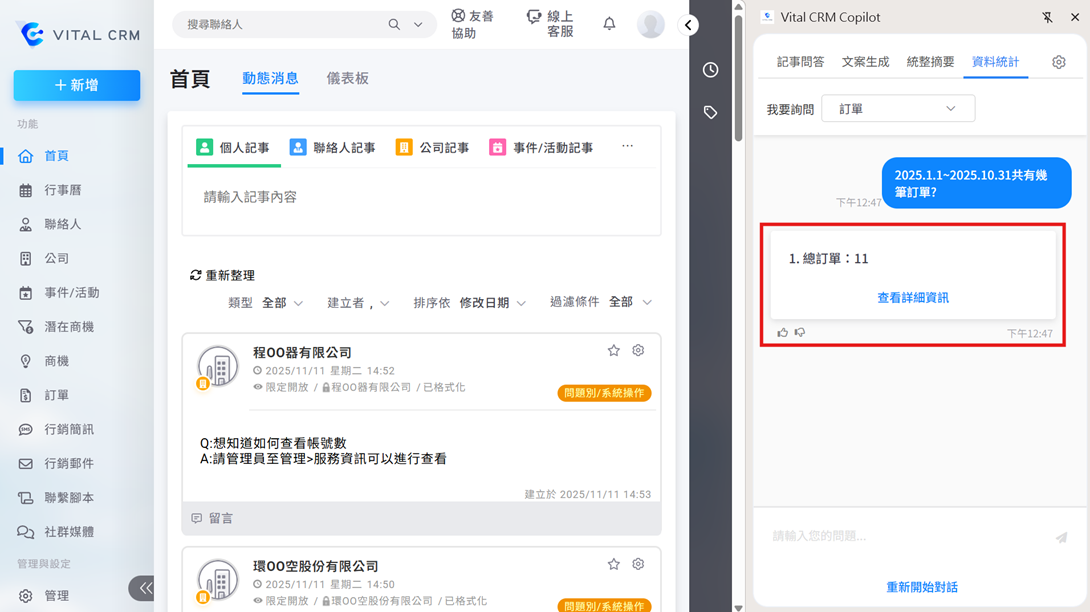Star the 環OO空股份有限公司 record
The image size is (1090, 612).
pyautogui.click(x=614, y=565)
